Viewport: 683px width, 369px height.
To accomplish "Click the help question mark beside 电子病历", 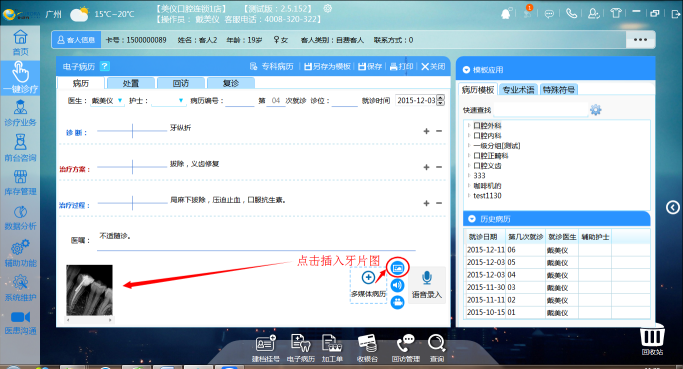I will [x=105, y=66].
